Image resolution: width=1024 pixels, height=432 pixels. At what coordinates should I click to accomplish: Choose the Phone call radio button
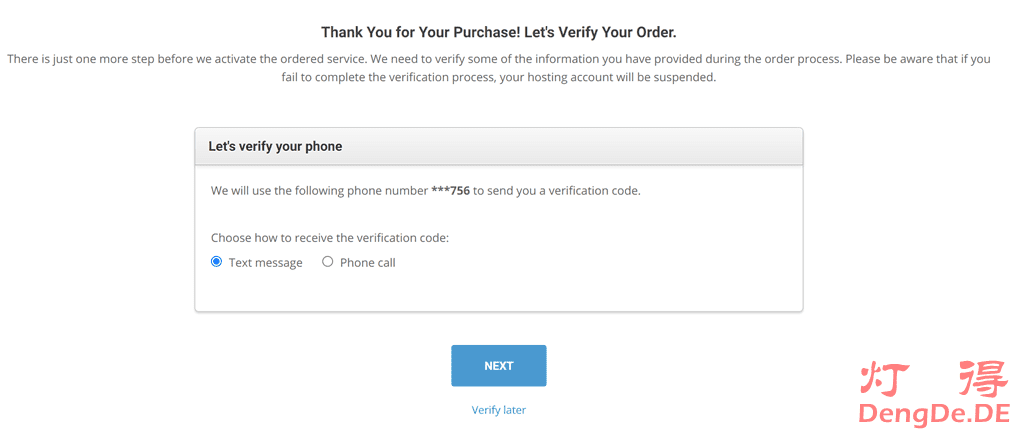coord(328,262)
